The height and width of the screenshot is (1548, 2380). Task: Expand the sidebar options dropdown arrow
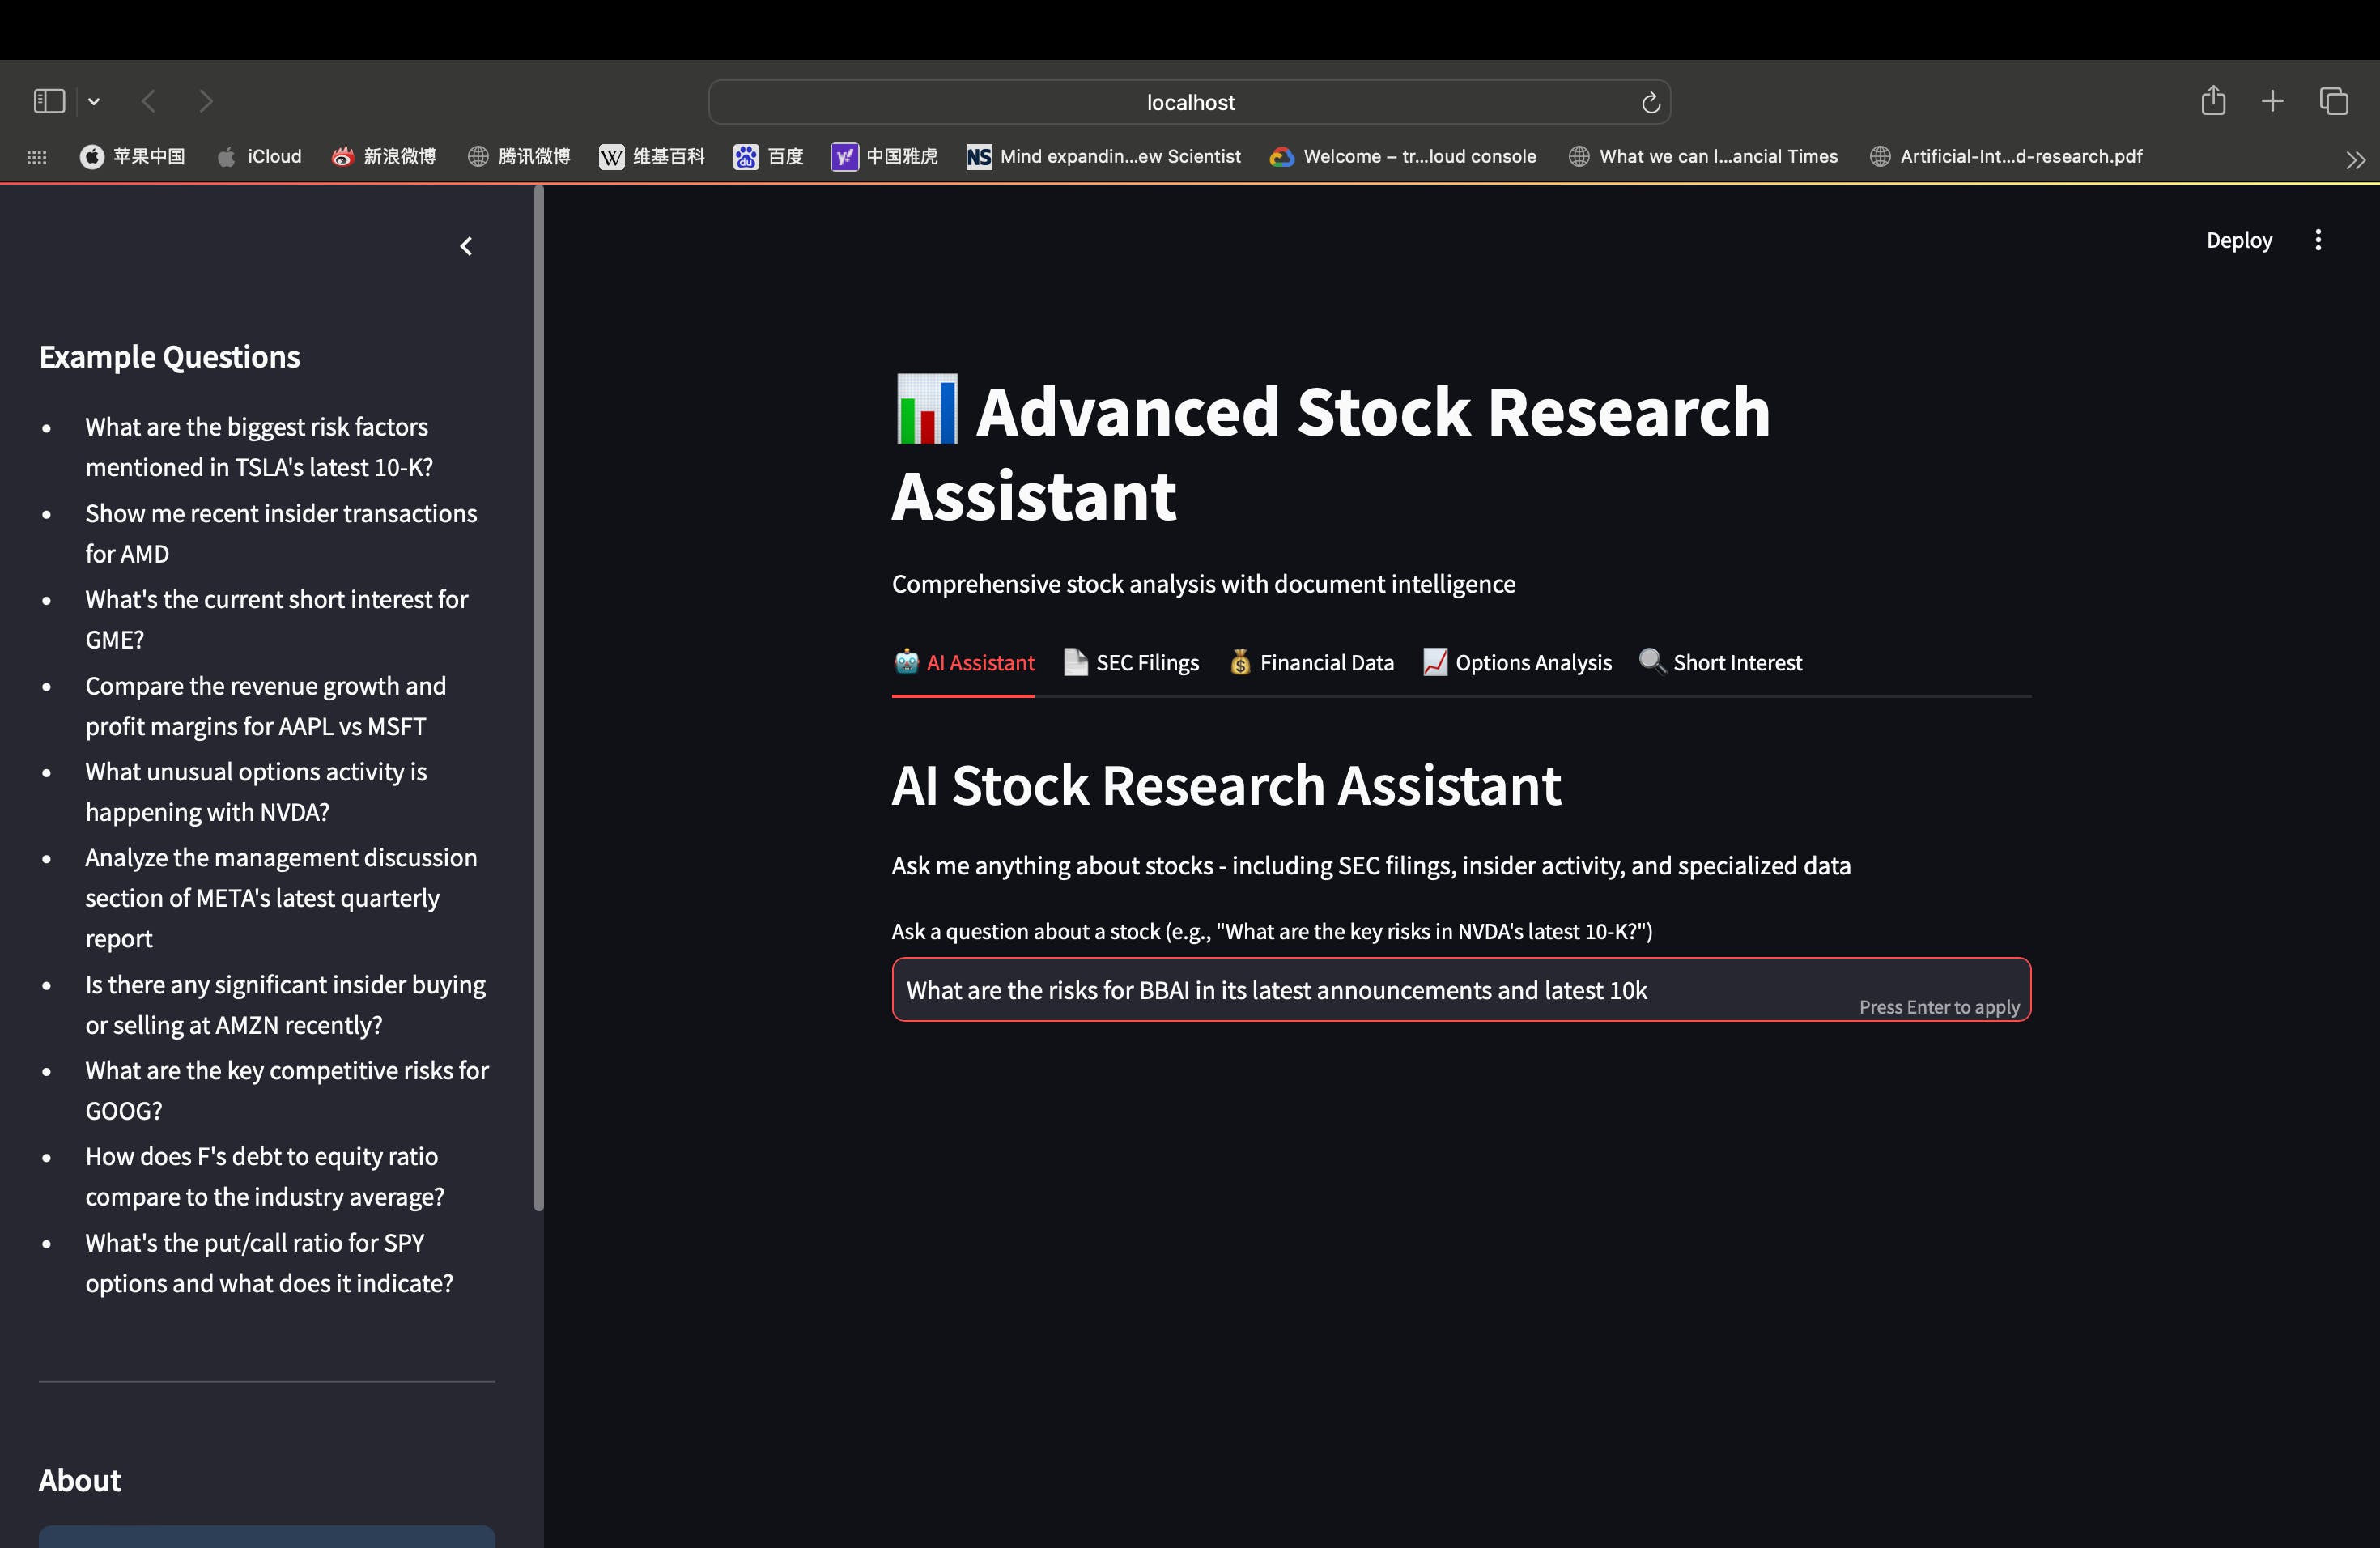[94, 101]
